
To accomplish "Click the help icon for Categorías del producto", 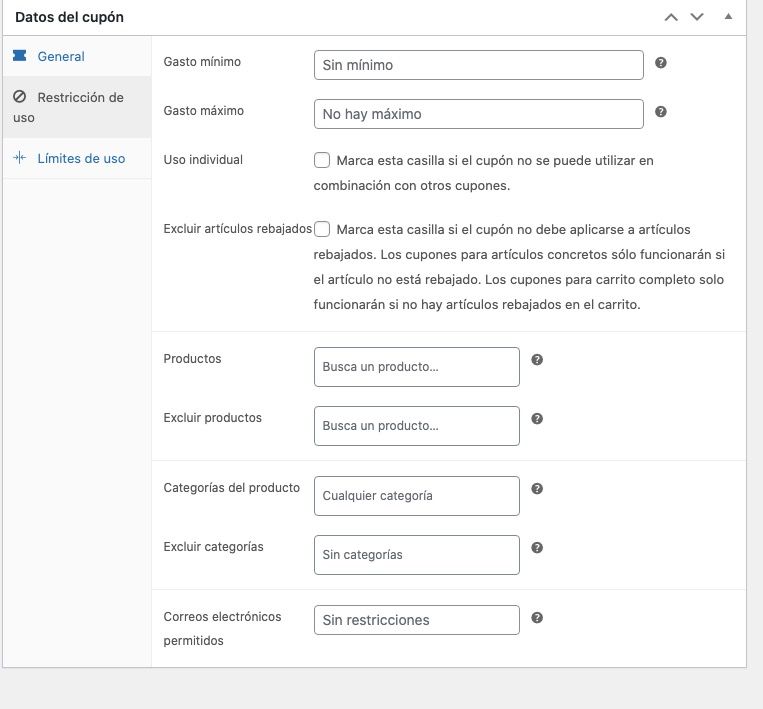I will [x=537, y=489].
